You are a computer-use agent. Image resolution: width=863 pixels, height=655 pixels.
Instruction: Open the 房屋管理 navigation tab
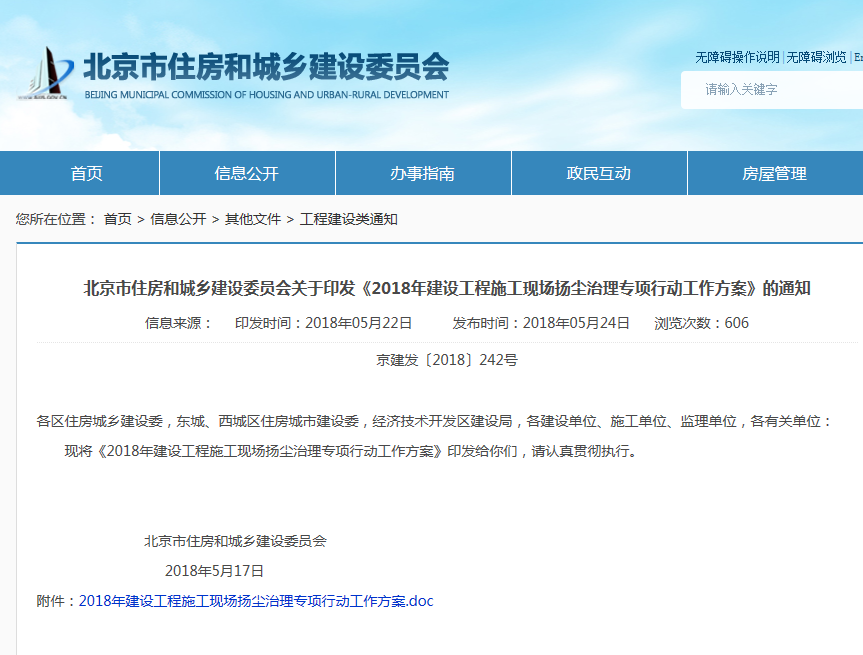774,173
